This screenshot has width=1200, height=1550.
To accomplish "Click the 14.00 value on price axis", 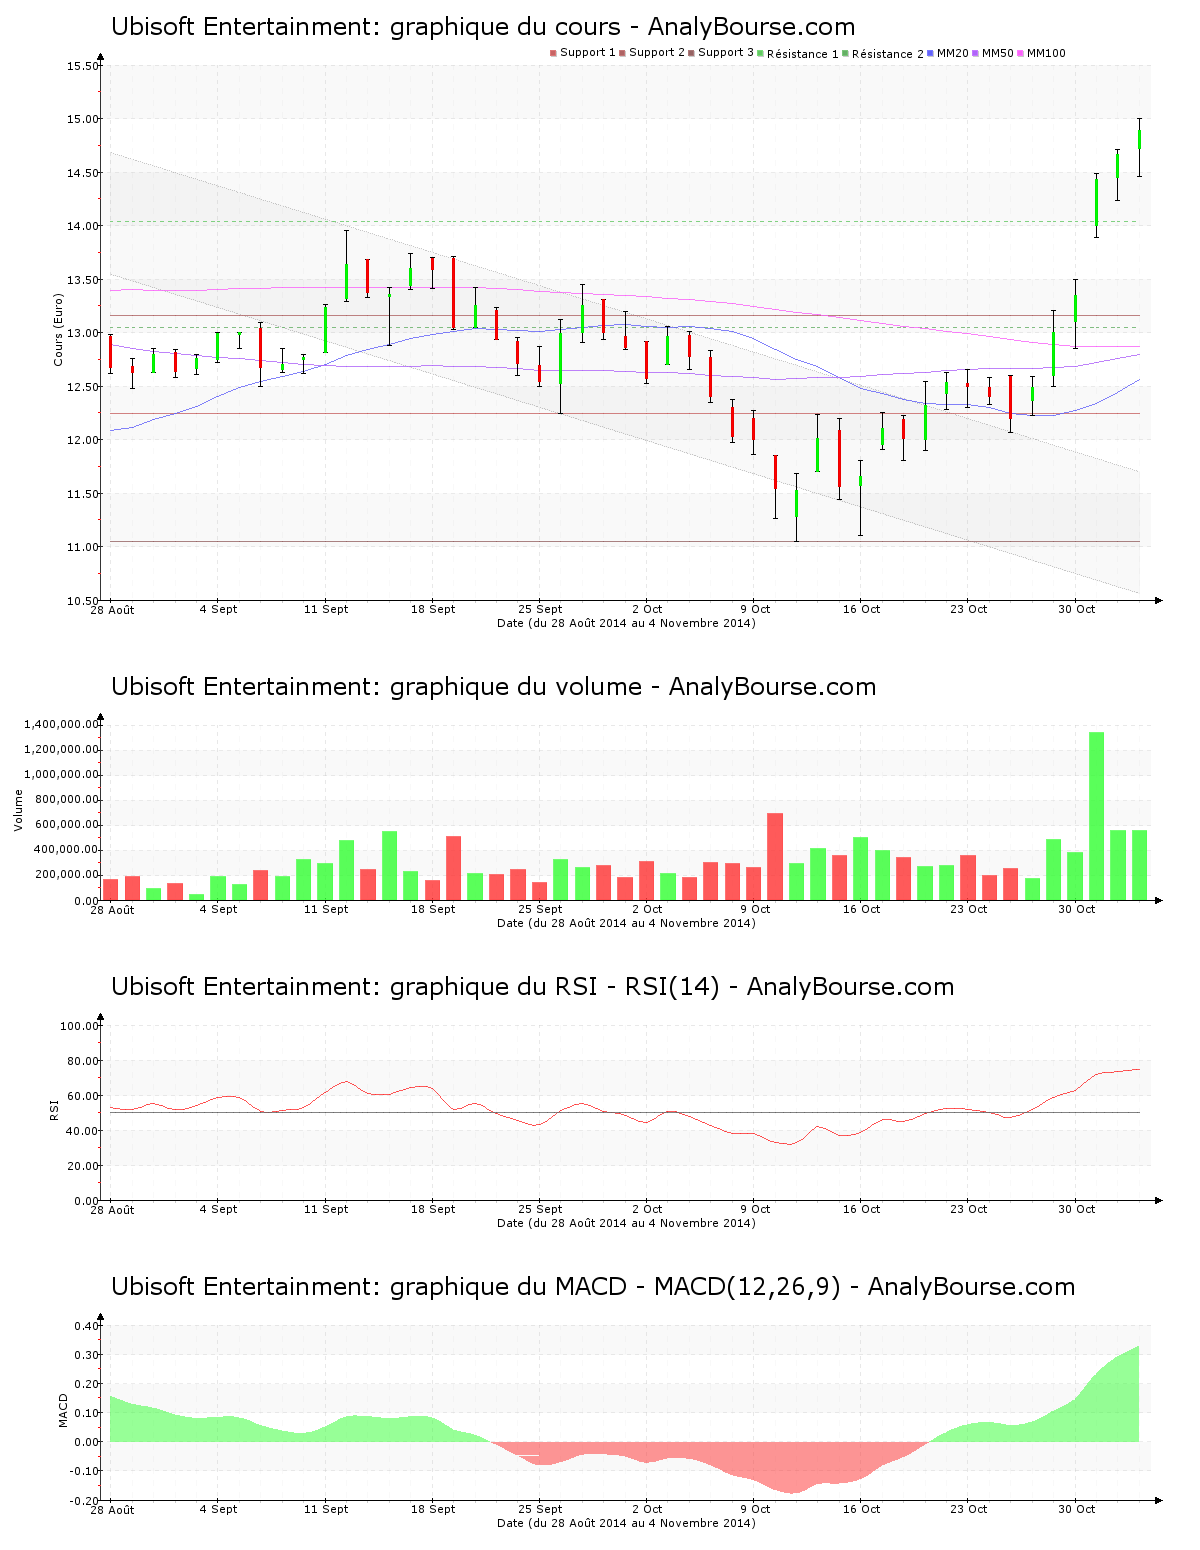I will (83, 227).
